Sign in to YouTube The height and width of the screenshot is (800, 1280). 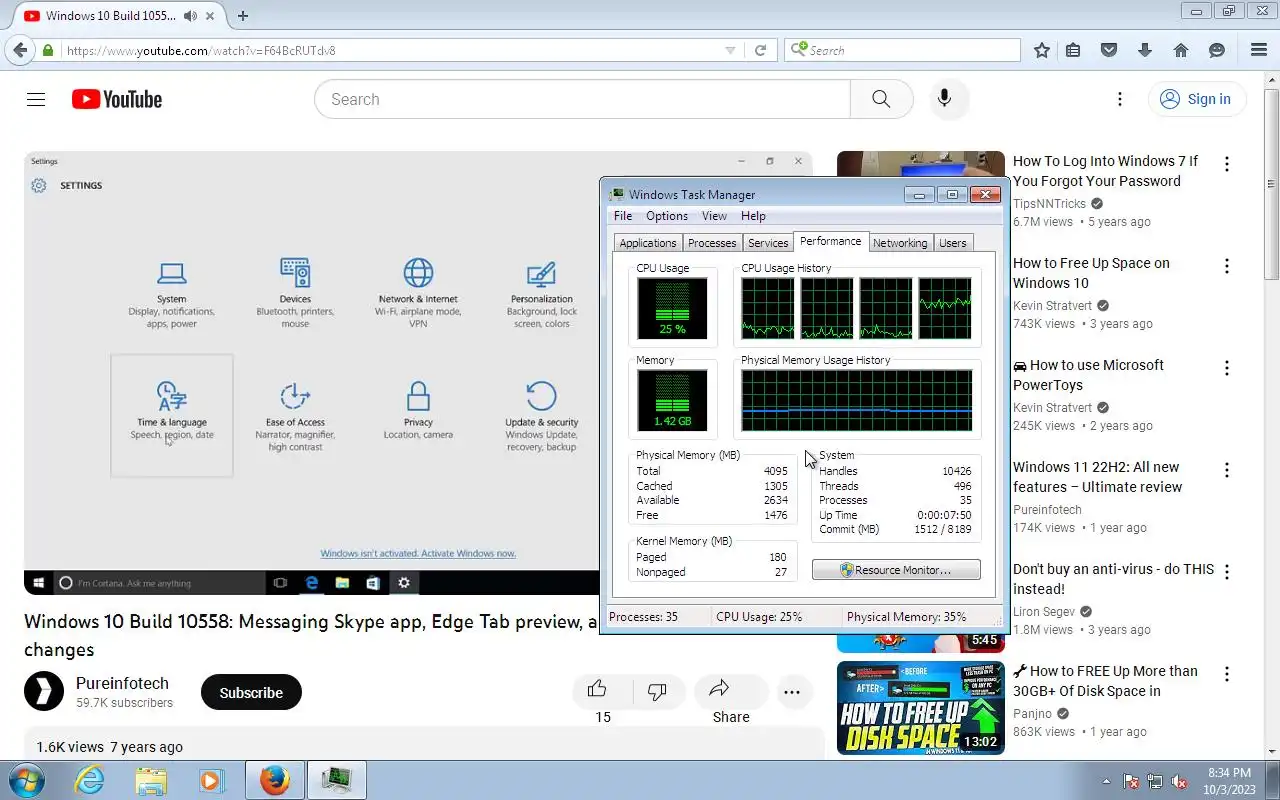click(1196, 99)
